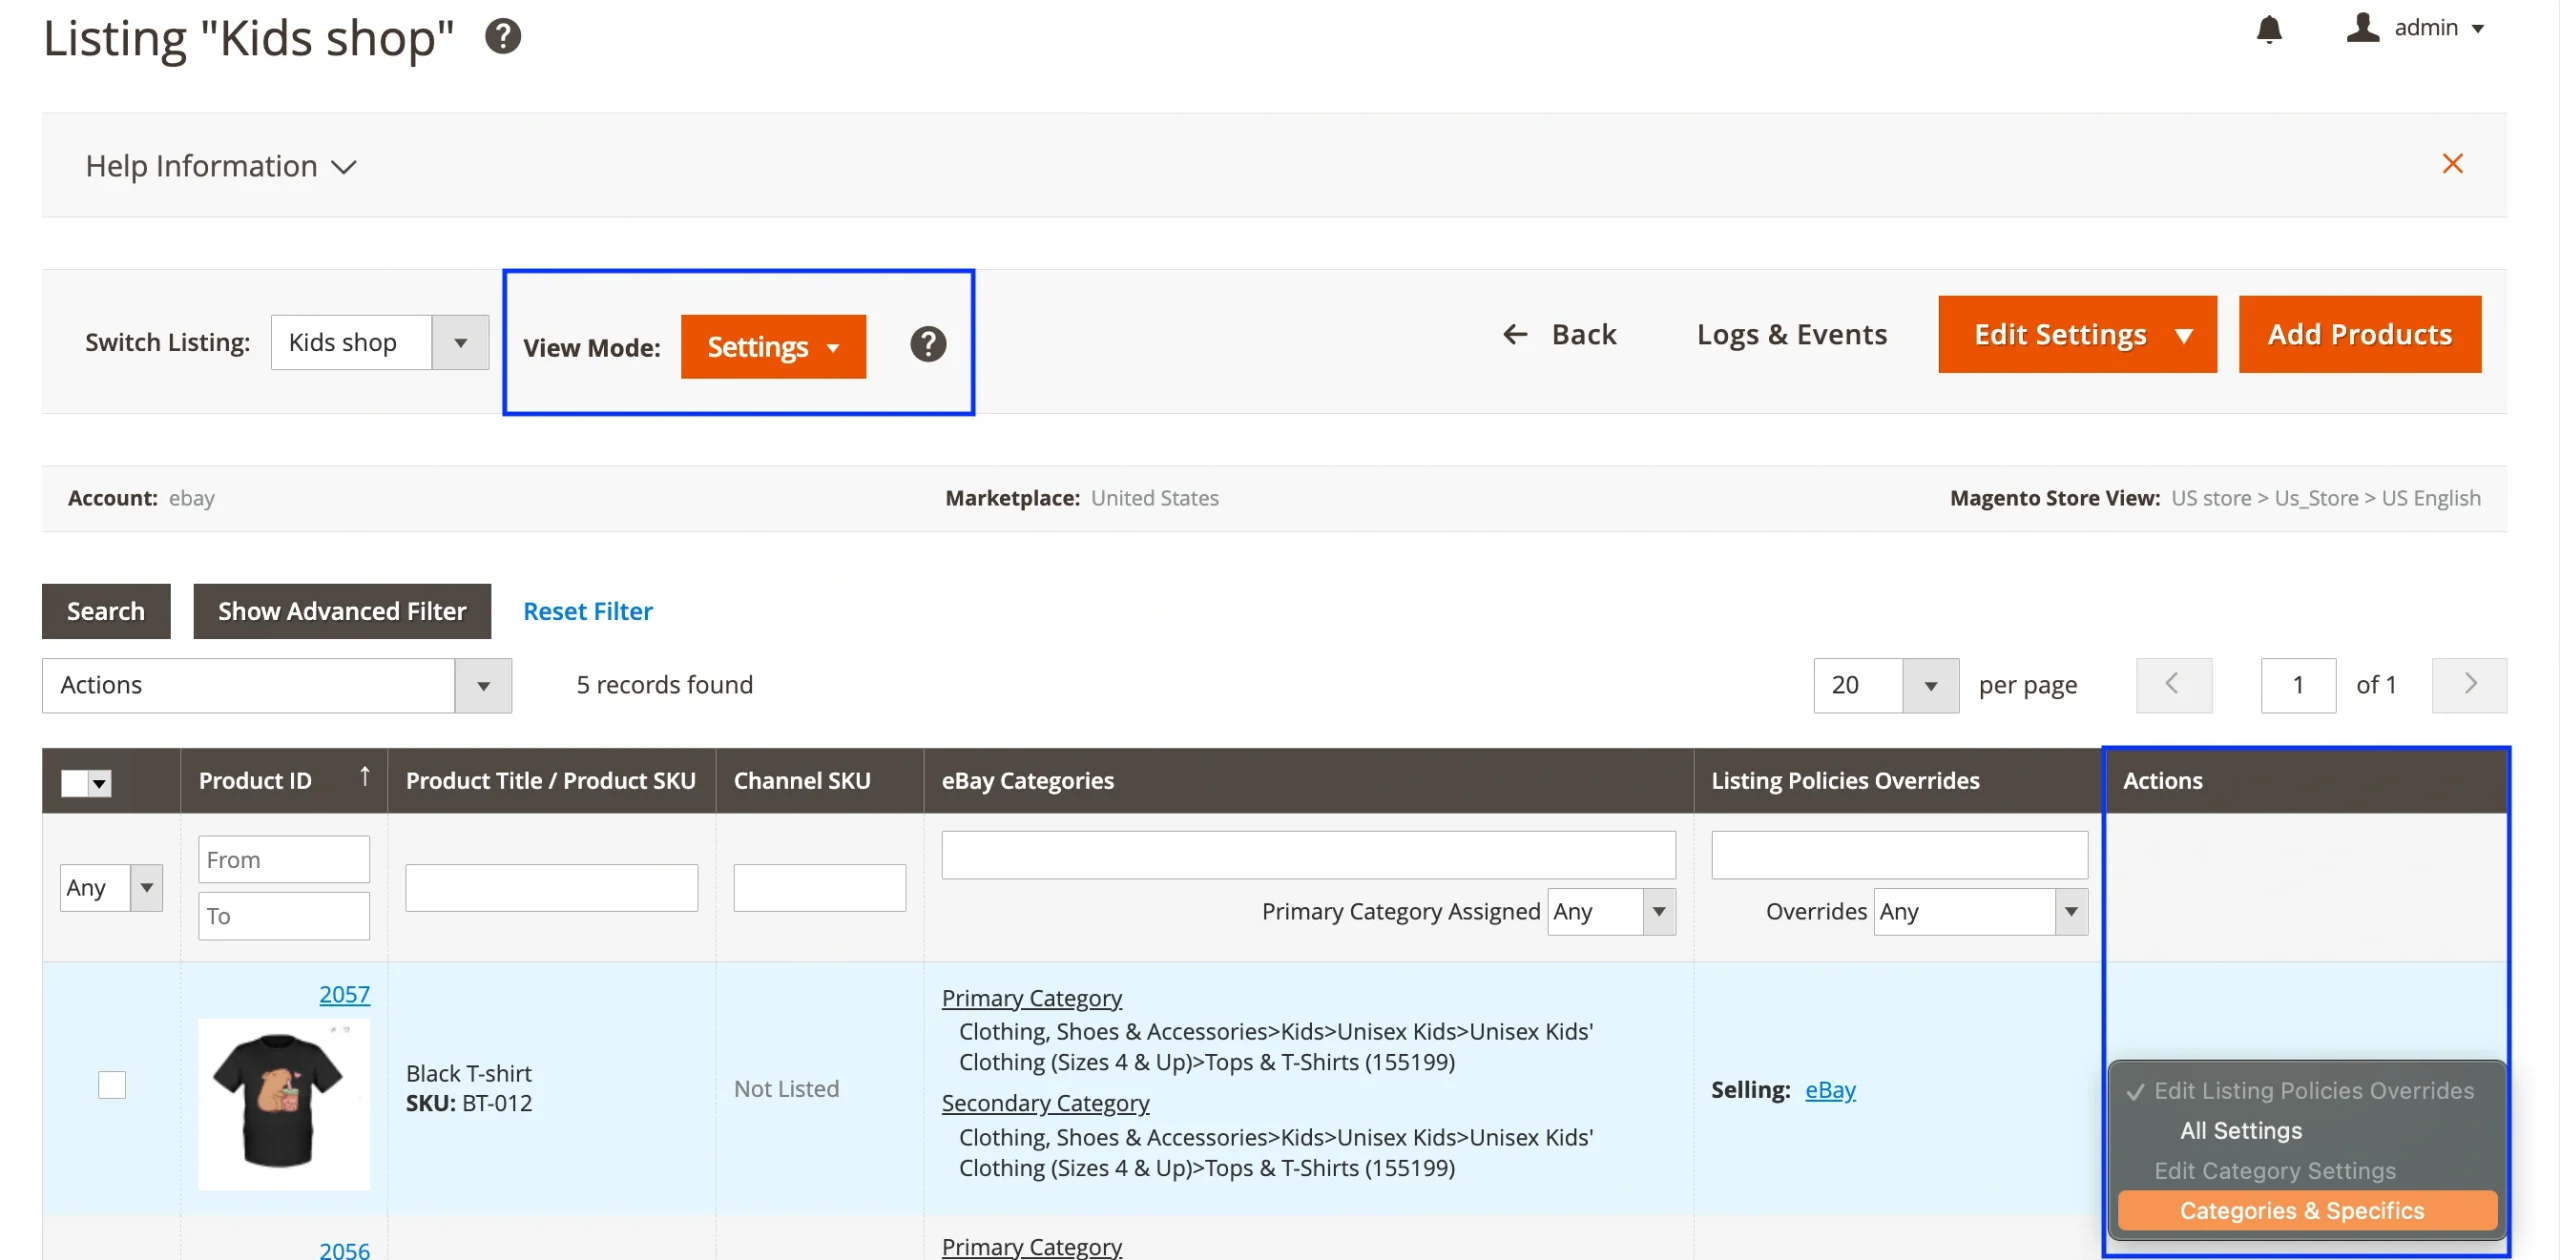
Task: Choose All Settings in actions menu
Action: (2240, 1131)
